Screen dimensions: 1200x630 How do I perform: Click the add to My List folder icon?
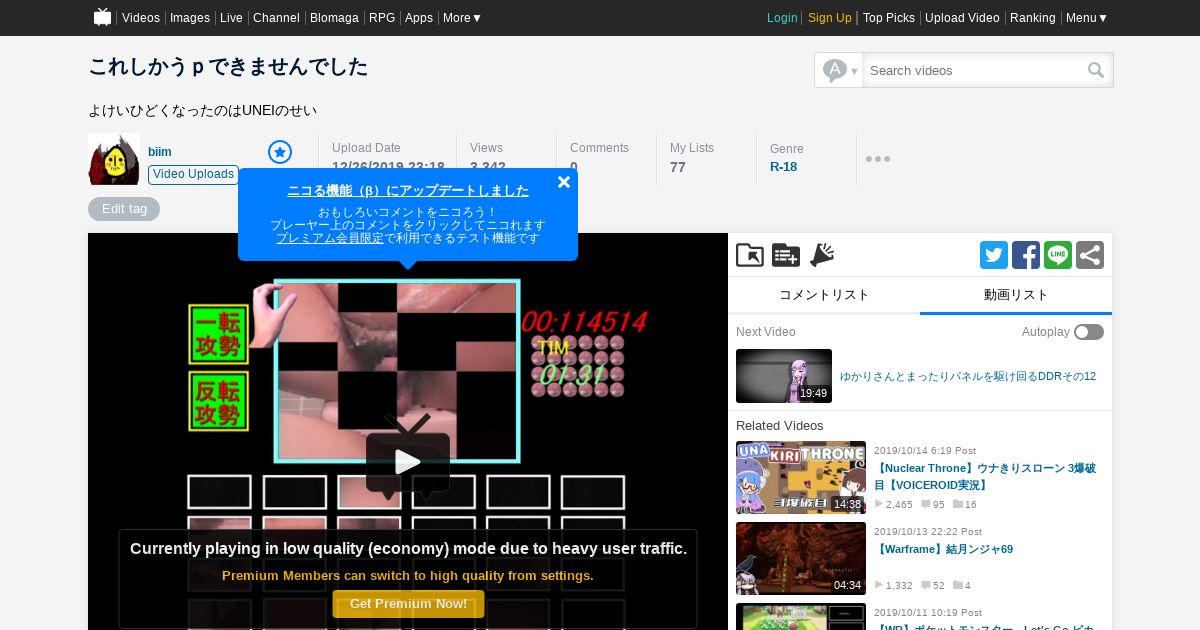point(750,255)
